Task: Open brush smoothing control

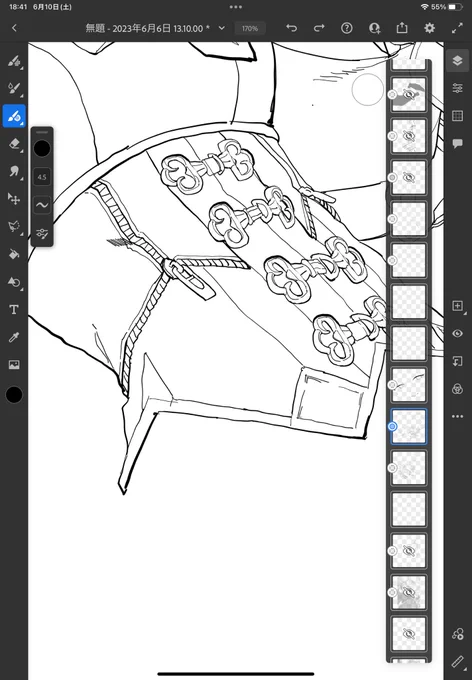Action: point(42,205)
